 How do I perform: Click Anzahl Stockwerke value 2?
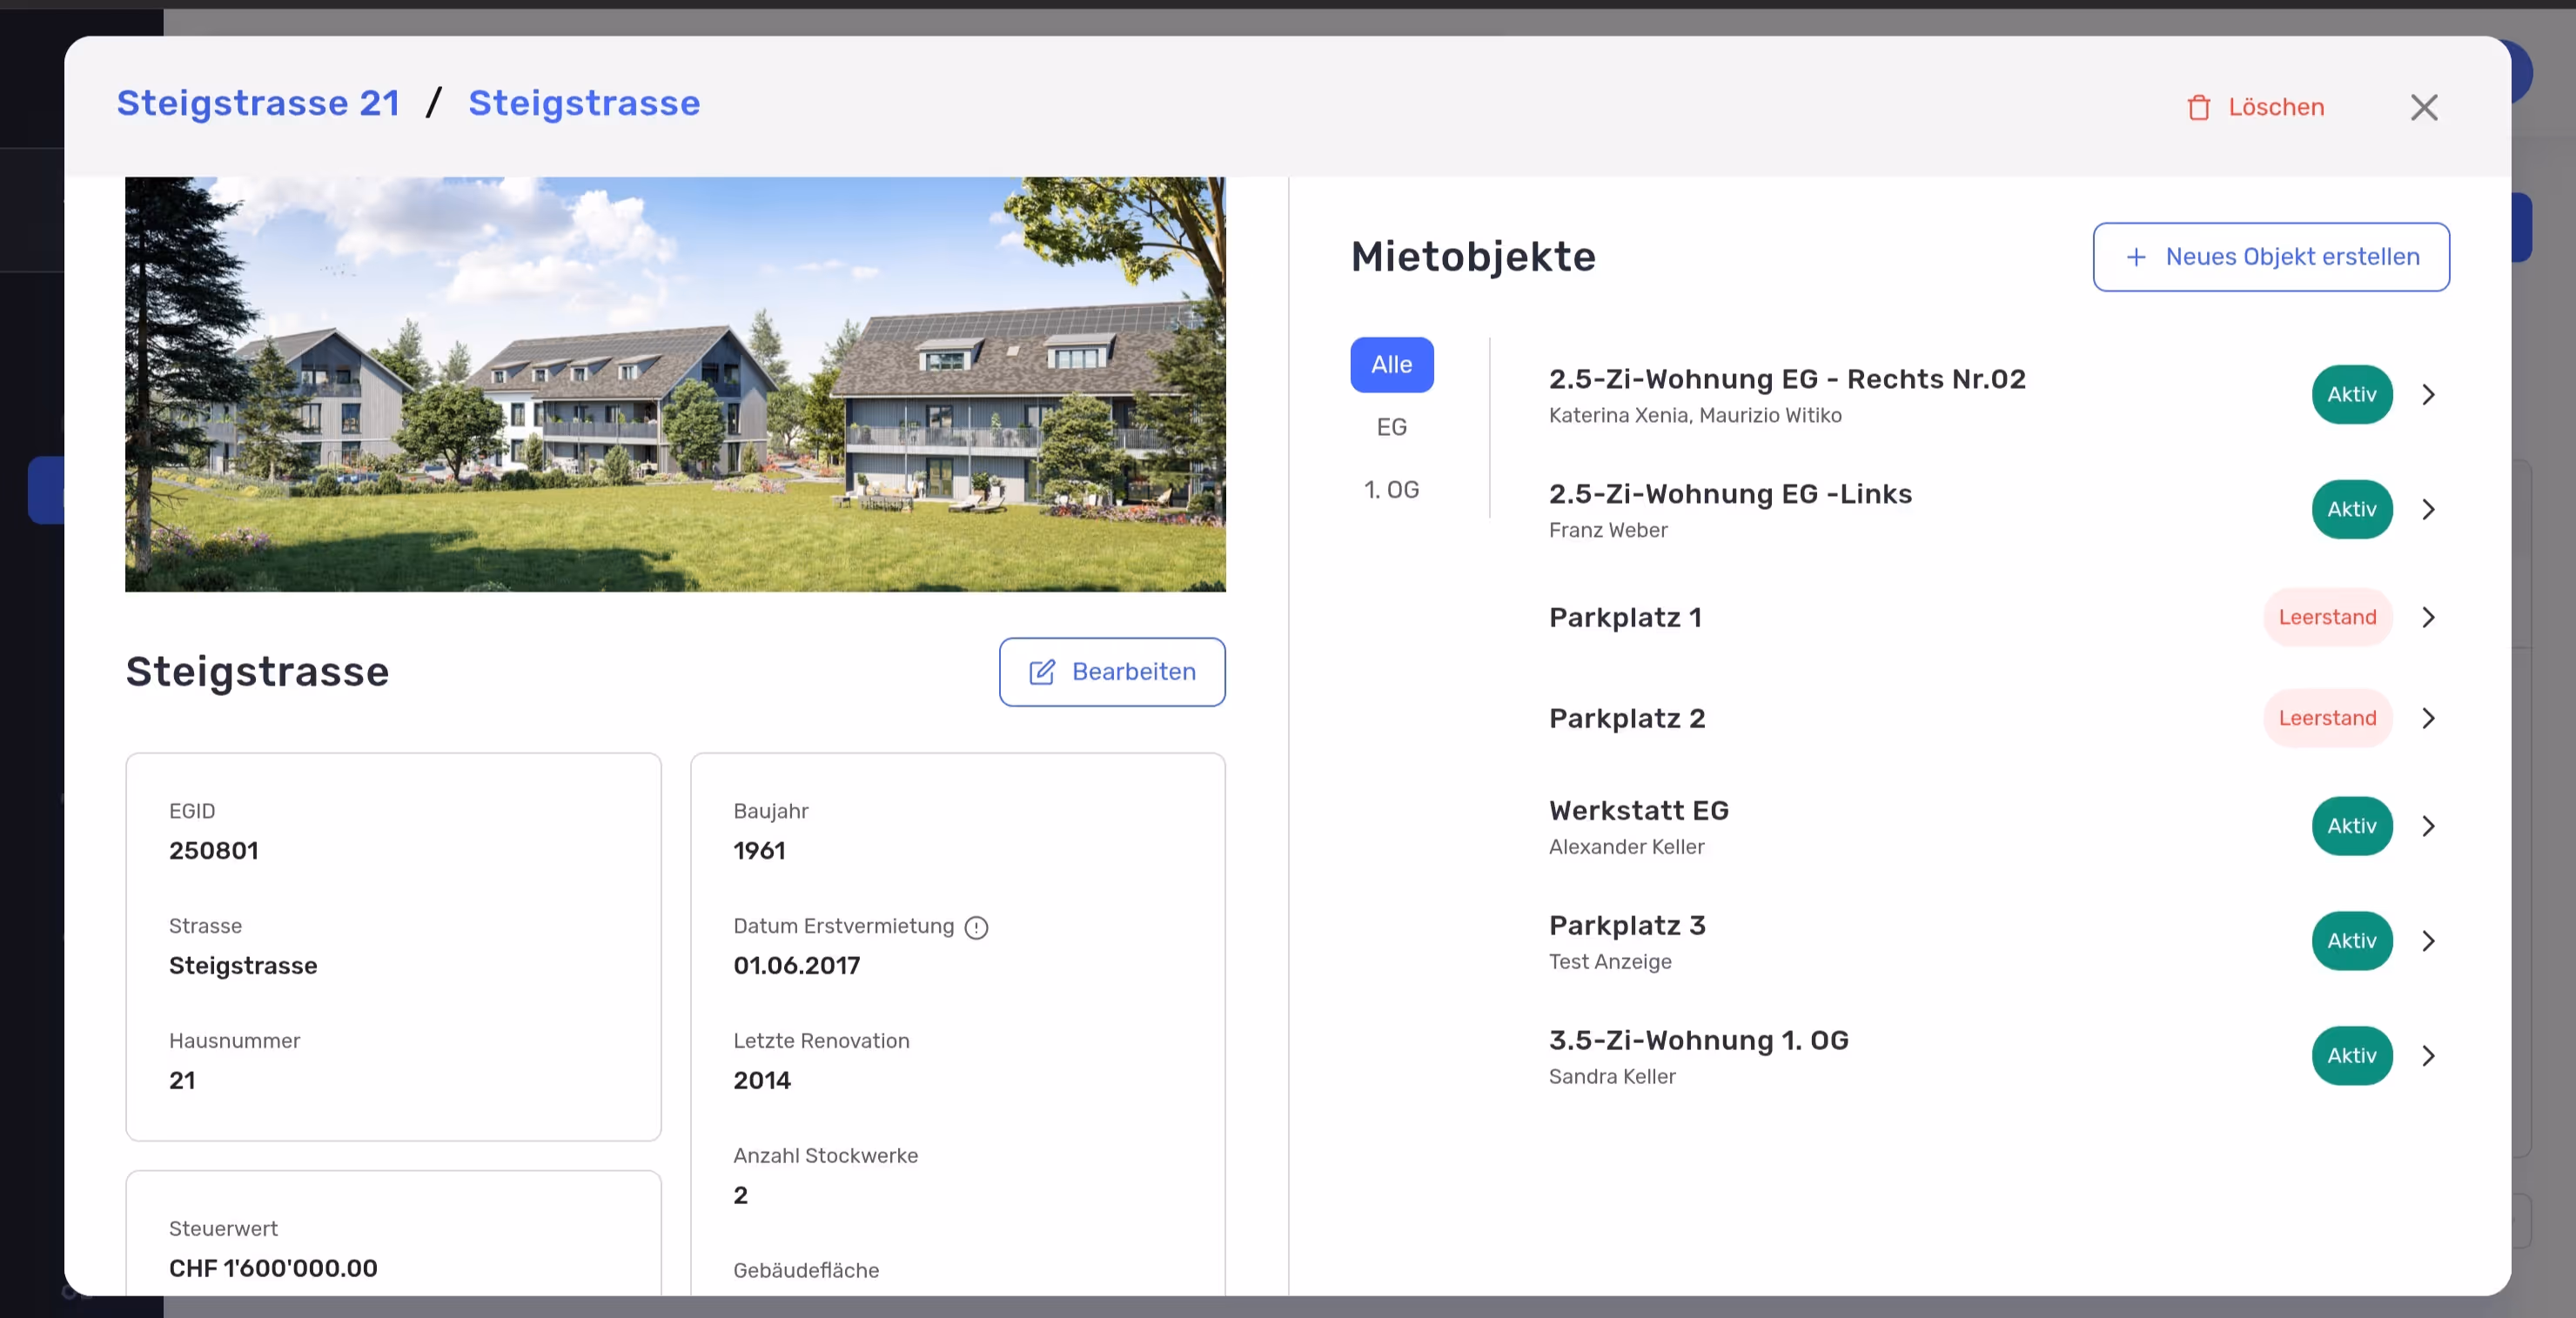click(740, 1196)
